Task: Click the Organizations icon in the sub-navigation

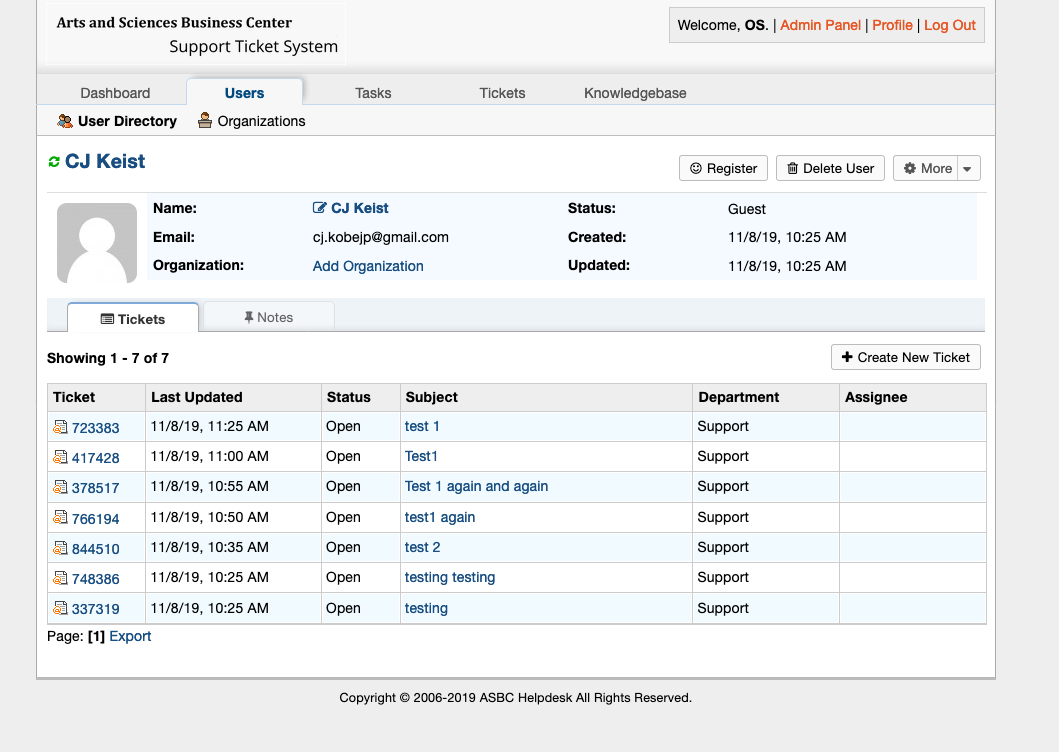Action: coord(205,121)
